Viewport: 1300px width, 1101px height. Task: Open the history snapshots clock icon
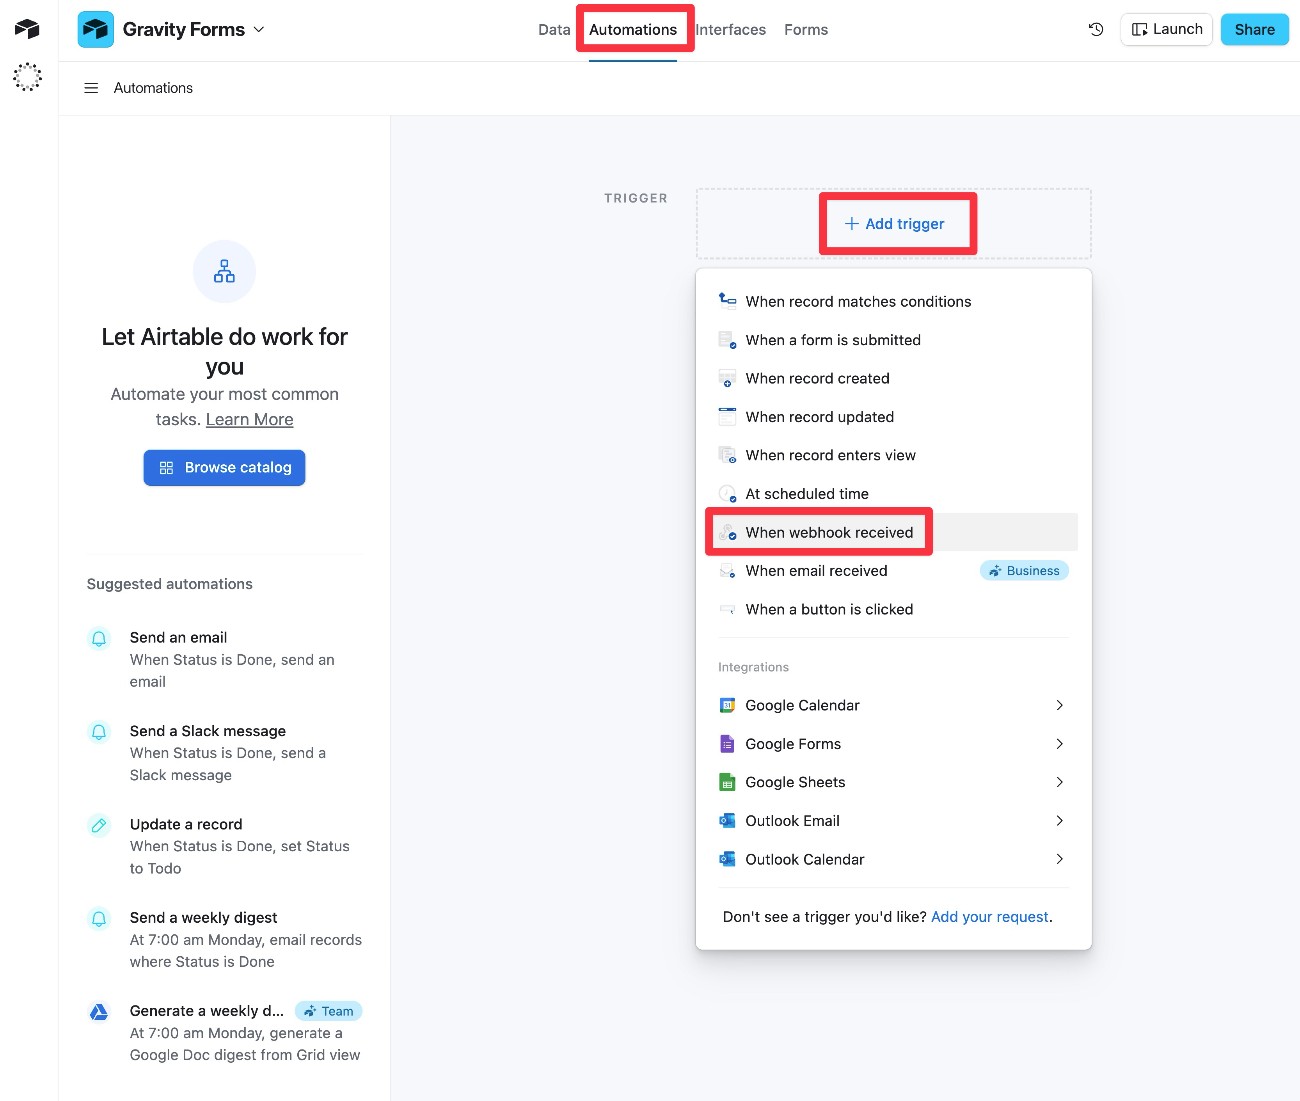[1096, 29]
